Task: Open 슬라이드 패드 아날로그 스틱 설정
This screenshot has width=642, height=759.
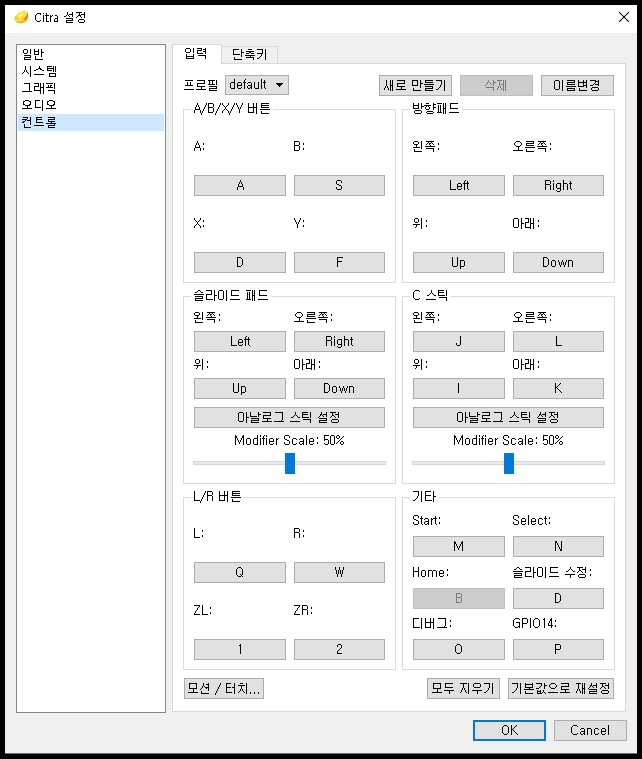Action: (290, 417)
